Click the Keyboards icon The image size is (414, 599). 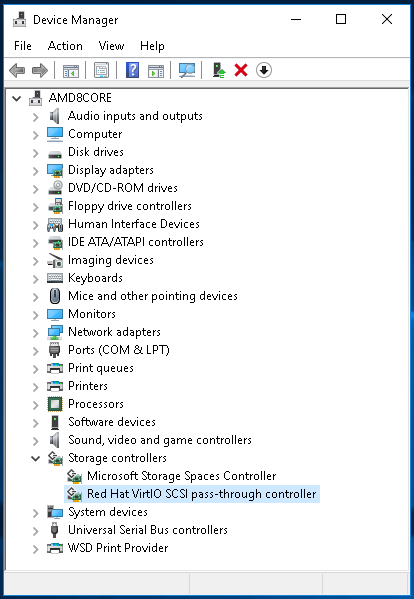coord(55,278)
